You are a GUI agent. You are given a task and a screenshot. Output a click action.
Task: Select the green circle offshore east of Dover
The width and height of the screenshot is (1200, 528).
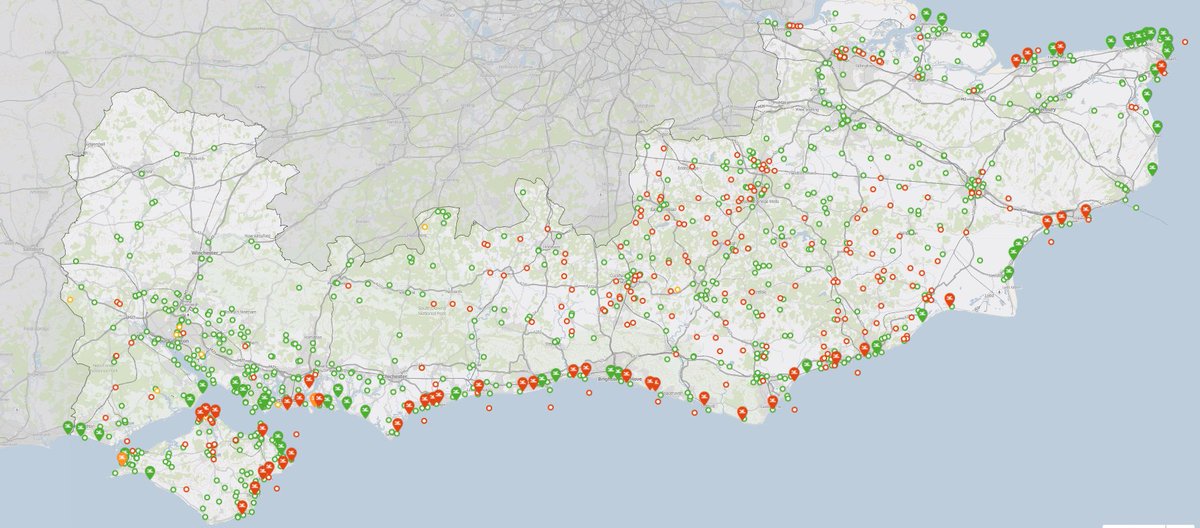(x=1136, y=206)
